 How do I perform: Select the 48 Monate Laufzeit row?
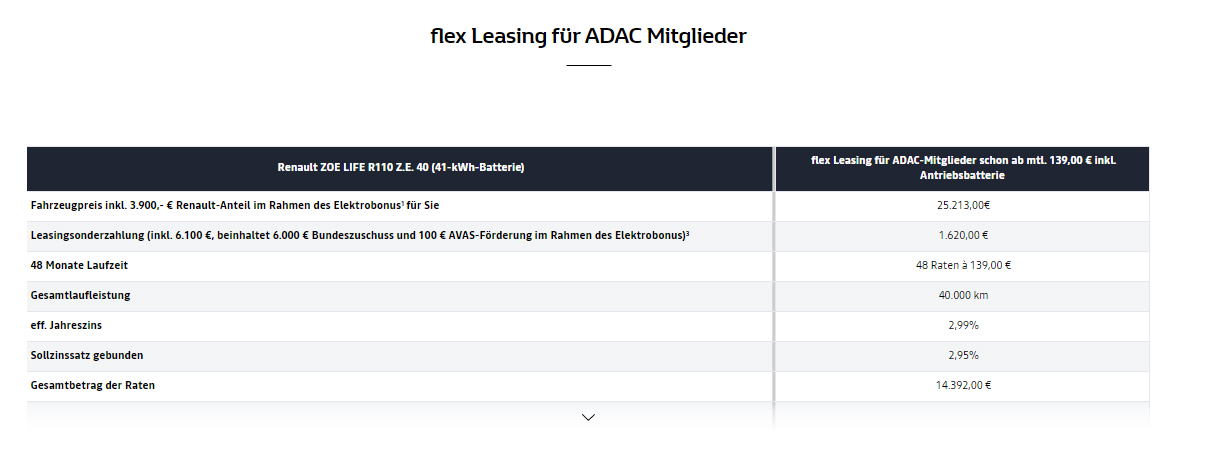[588, 266]
